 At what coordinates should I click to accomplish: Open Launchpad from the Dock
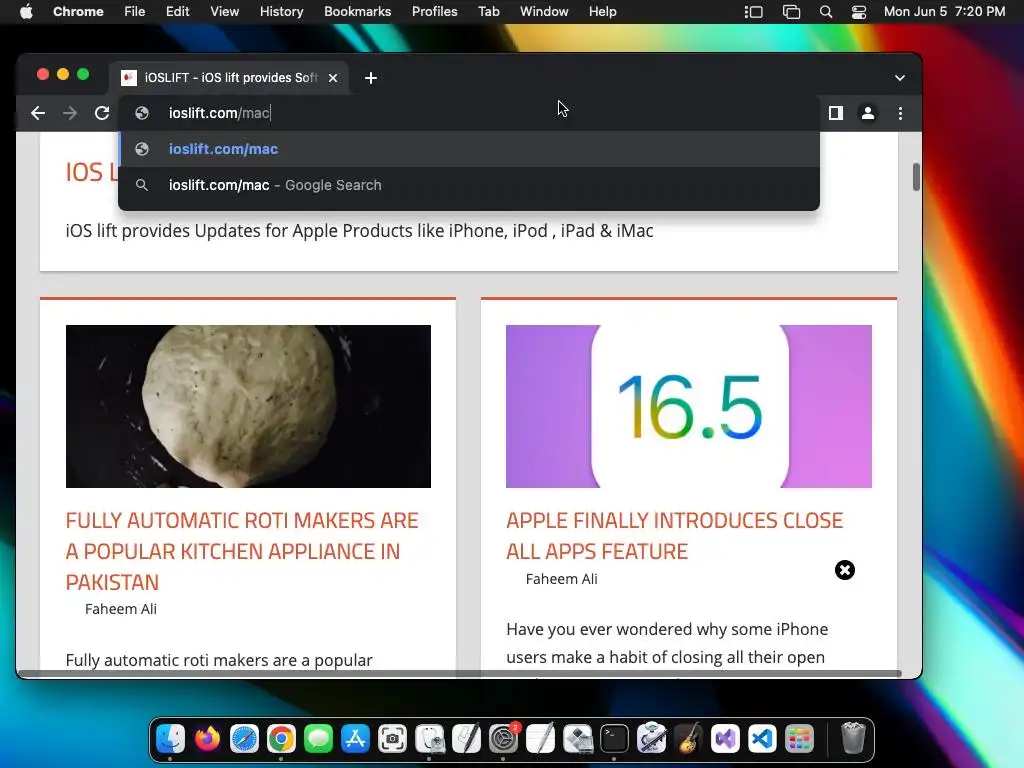click(x=799, y=739)
